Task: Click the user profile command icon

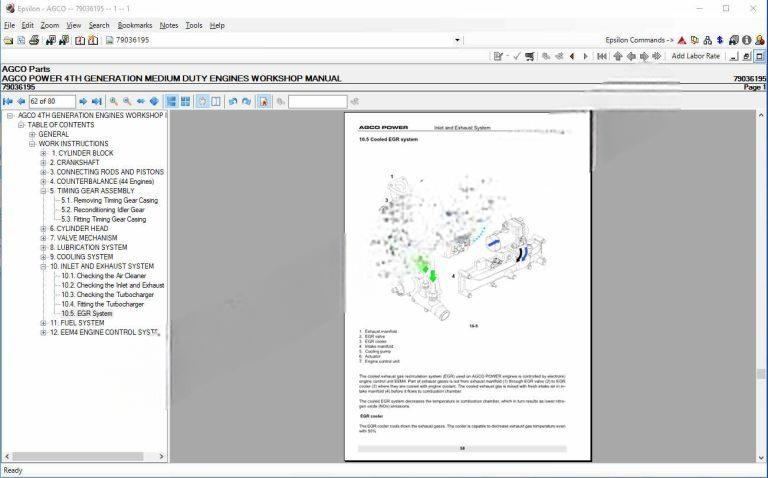Action: [x=760, y=40]
